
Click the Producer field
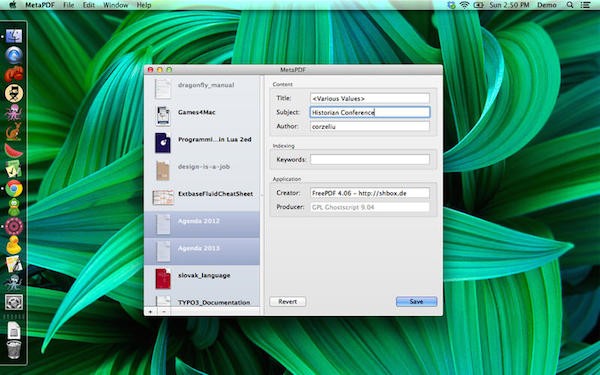tap(370, 207)
